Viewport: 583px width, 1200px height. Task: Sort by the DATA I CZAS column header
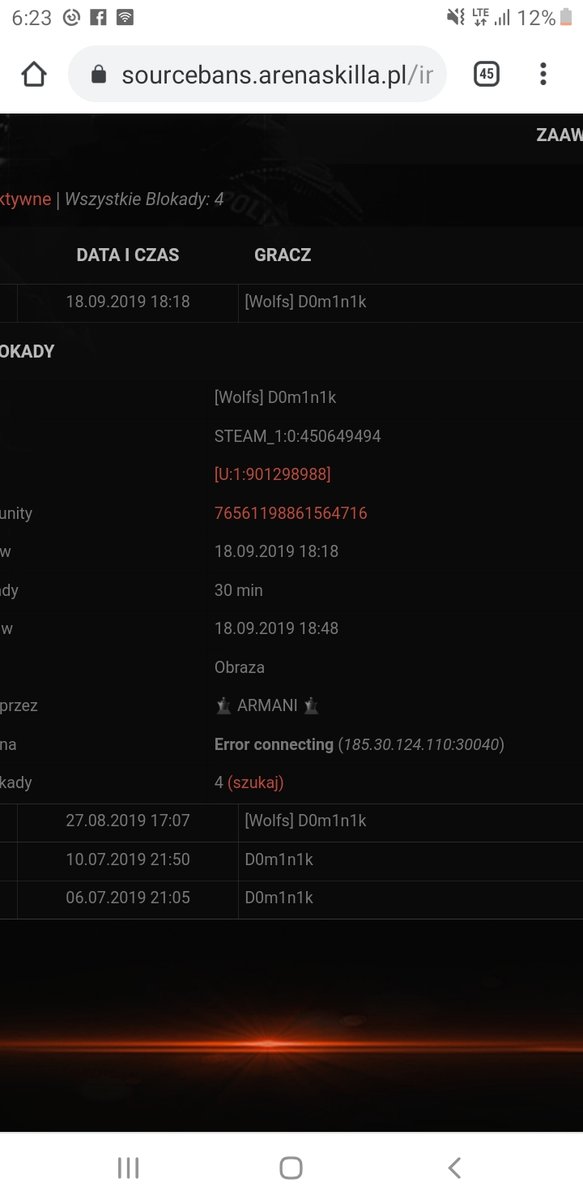coord(128,255)
